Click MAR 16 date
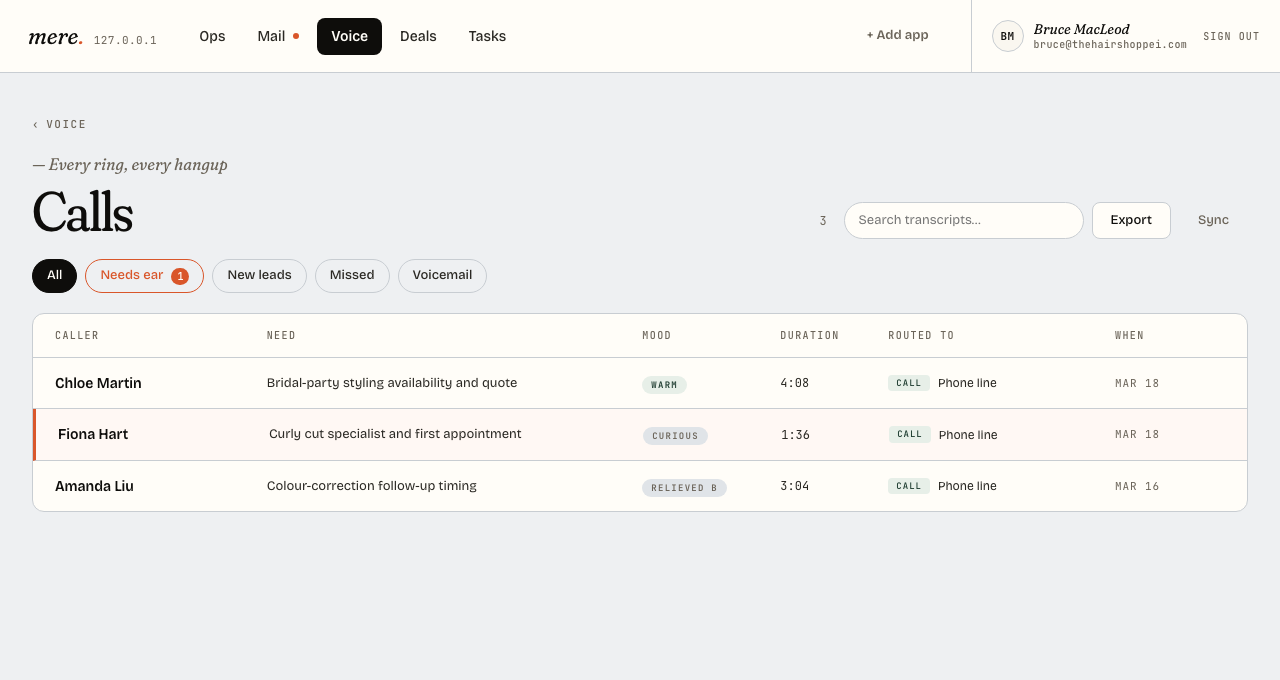Viewport: 1280px width, 680px height. tap(1138, 487)
